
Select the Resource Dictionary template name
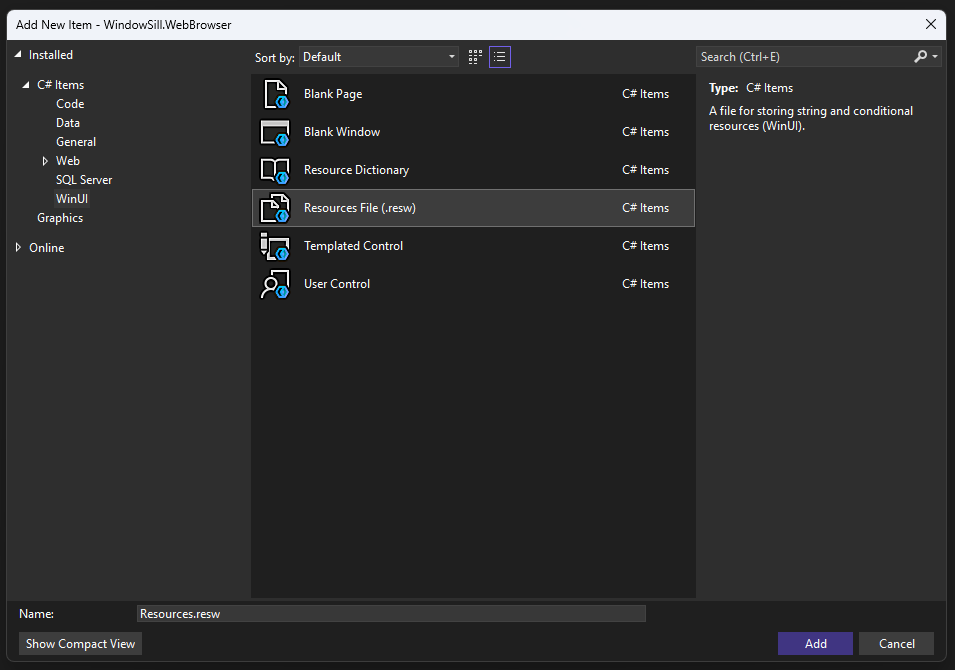point(356,170)
